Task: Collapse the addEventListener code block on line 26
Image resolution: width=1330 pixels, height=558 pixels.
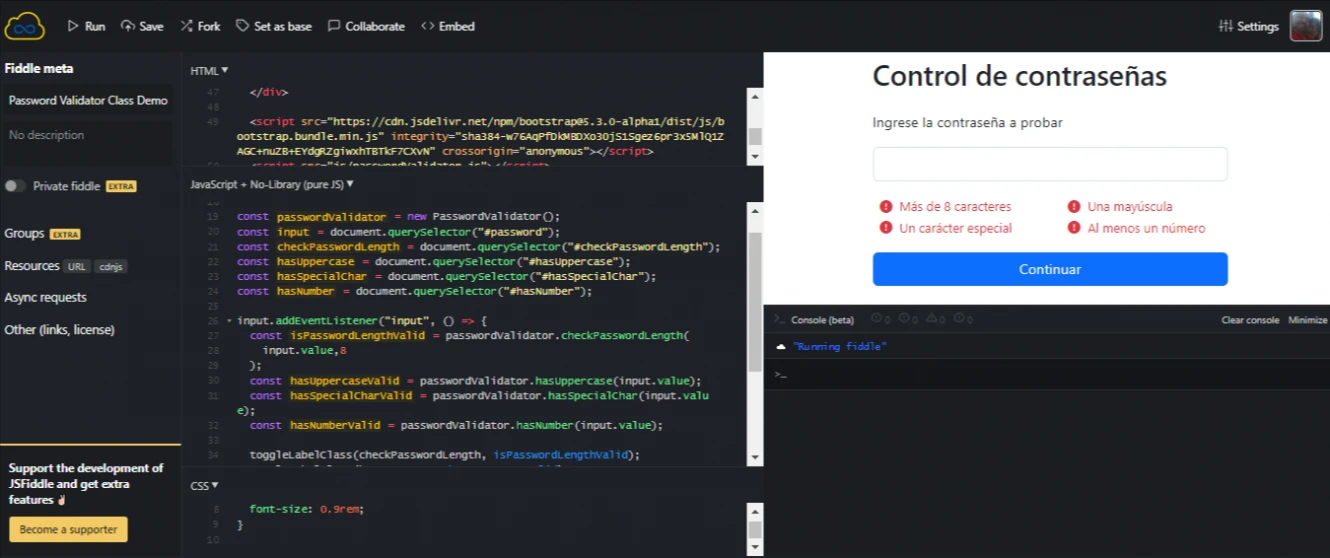Action: [229, 321]
